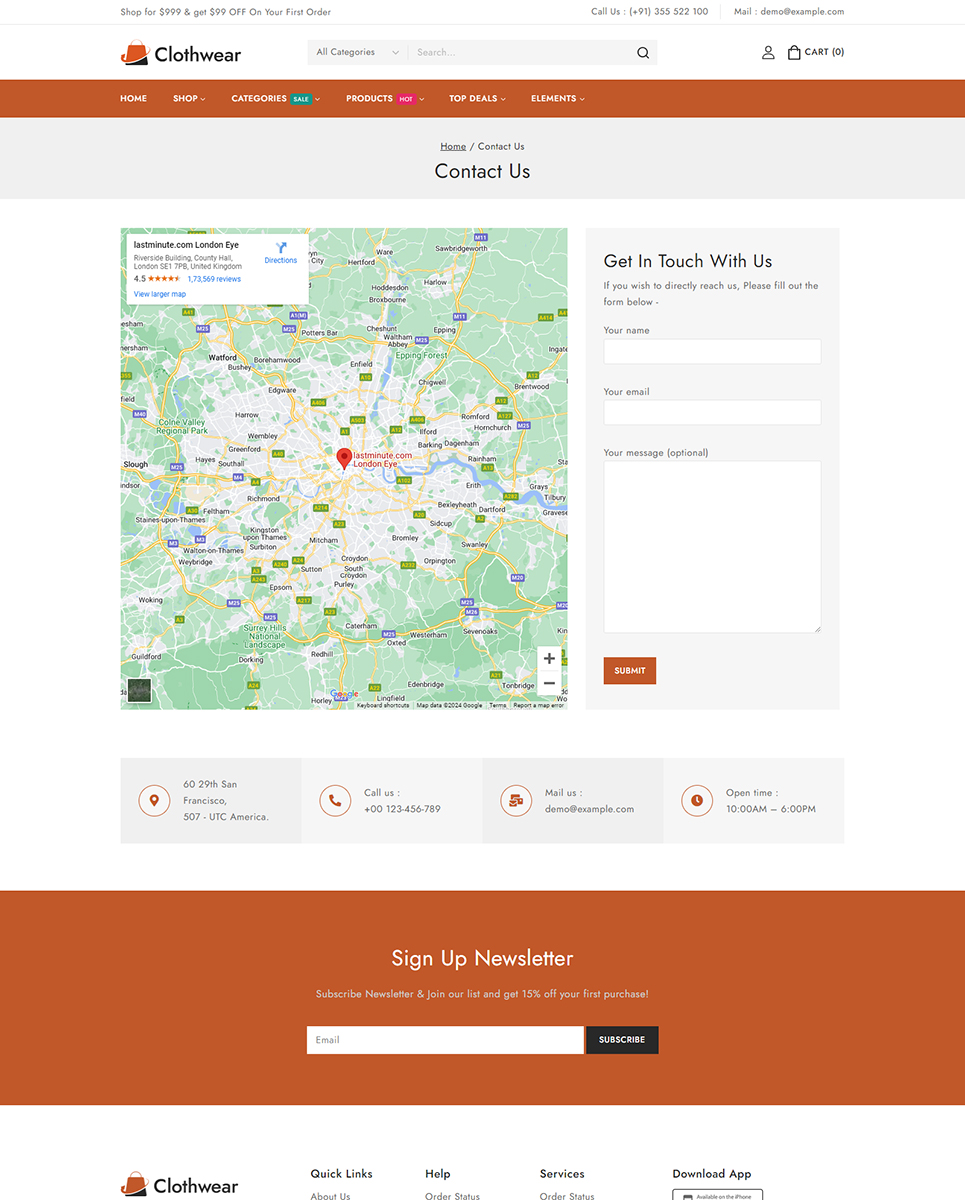Screen dimensions: 965x1200
Task: Expand the Shop menu
Action: click(189, 99)
